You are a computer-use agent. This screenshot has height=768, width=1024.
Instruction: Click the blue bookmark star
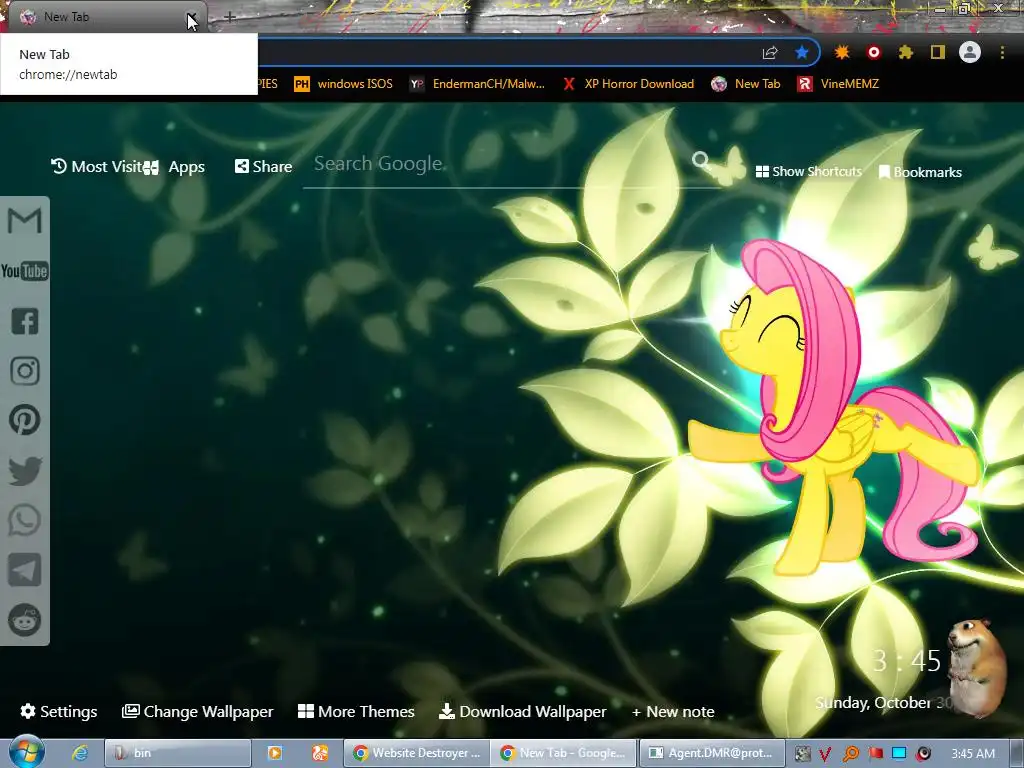click(802, 53)
